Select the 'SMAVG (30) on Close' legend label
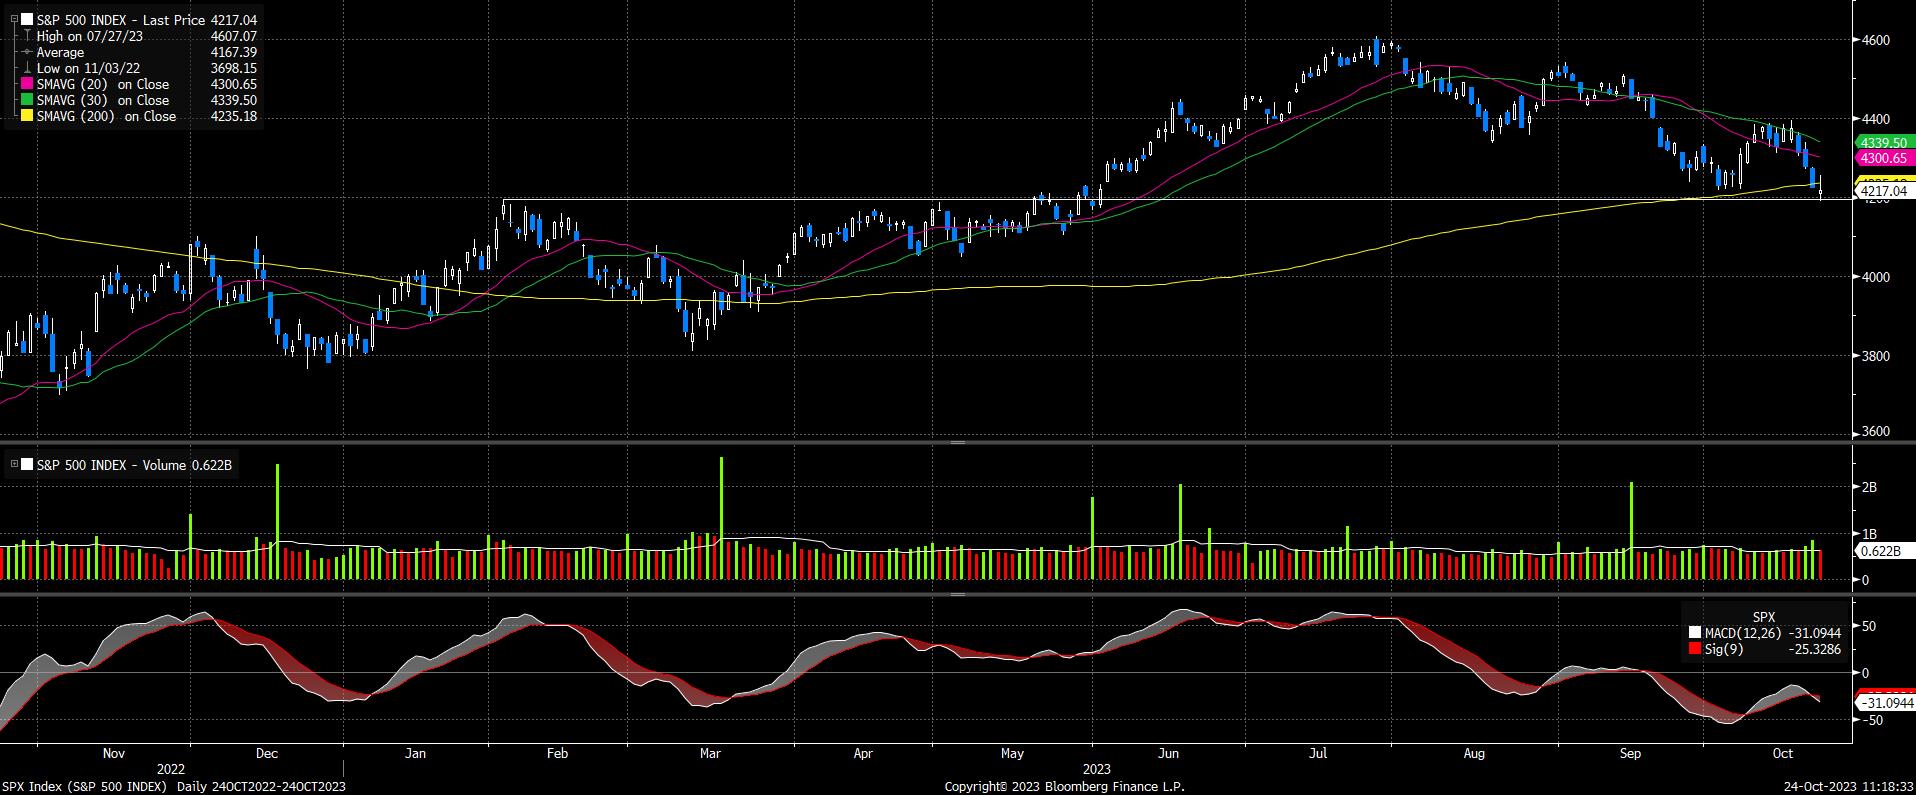Screen dimensions: 1916x795 coord(103,100)
